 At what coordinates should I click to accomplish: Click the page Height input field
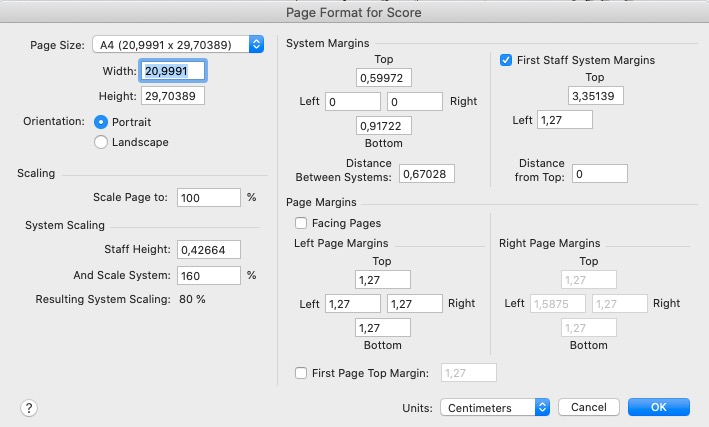173,96
